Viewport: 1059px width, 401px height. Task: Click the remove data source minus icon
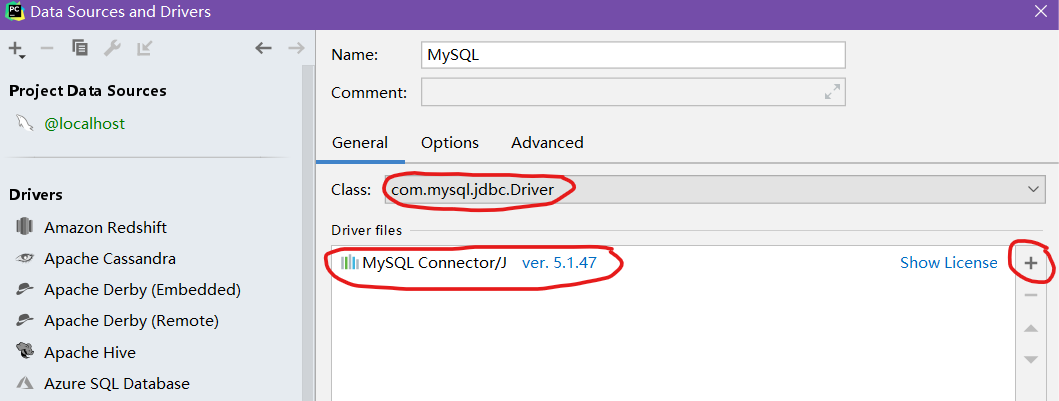47,48
